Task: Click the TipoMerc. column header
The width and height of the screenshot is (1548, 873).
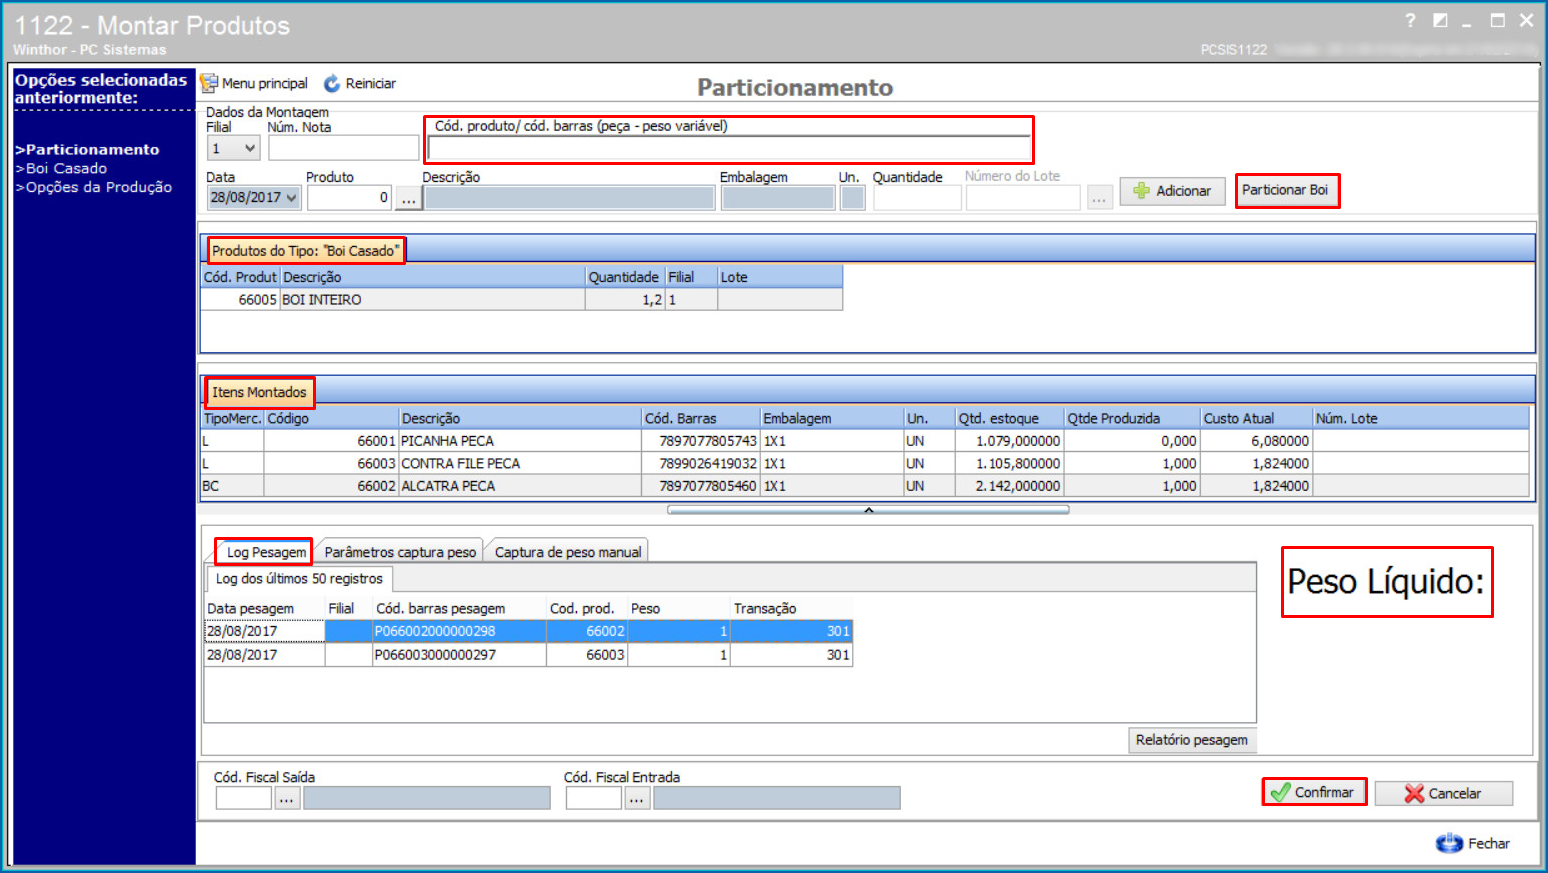Action: click(x=233, y=418)
